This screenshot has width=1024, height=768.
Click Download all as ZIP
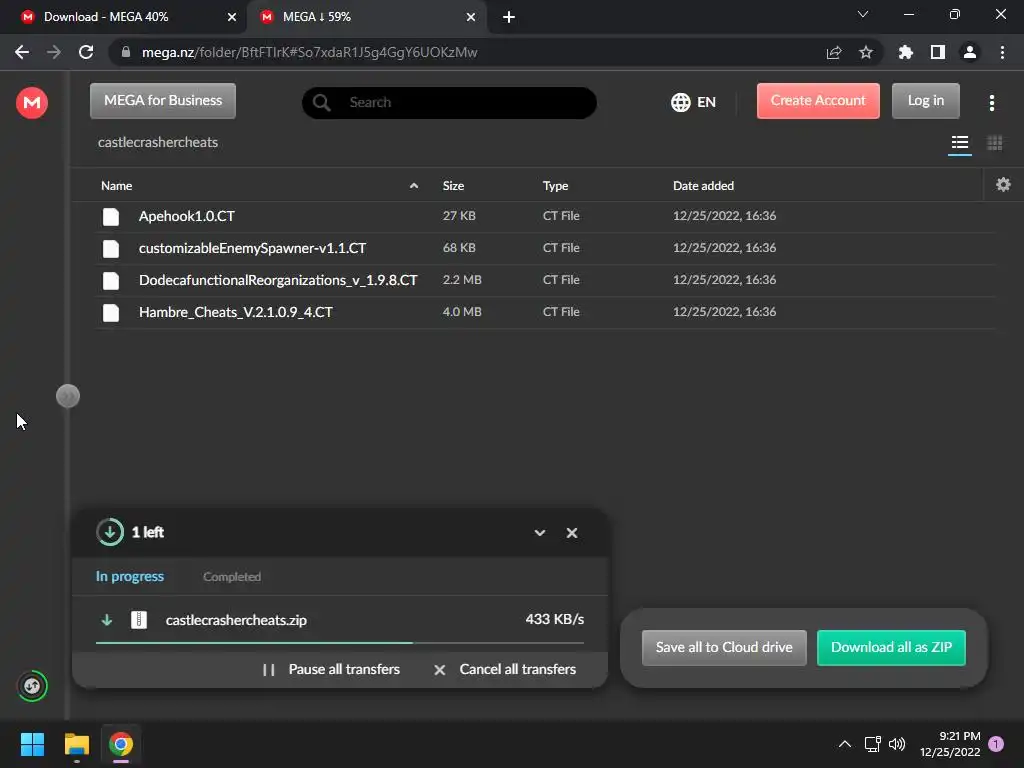click(891, 647)
